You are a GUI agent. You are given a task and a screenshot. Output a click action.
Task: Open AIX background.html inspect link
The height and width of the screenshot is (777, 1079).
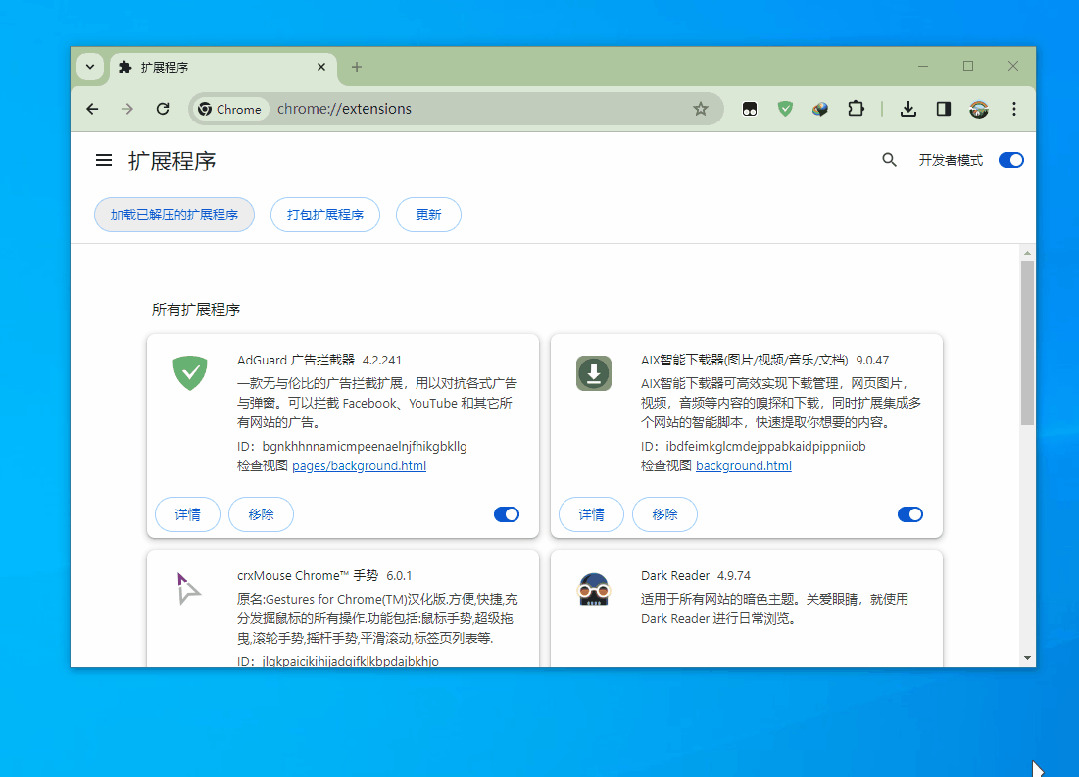point(744,466)
